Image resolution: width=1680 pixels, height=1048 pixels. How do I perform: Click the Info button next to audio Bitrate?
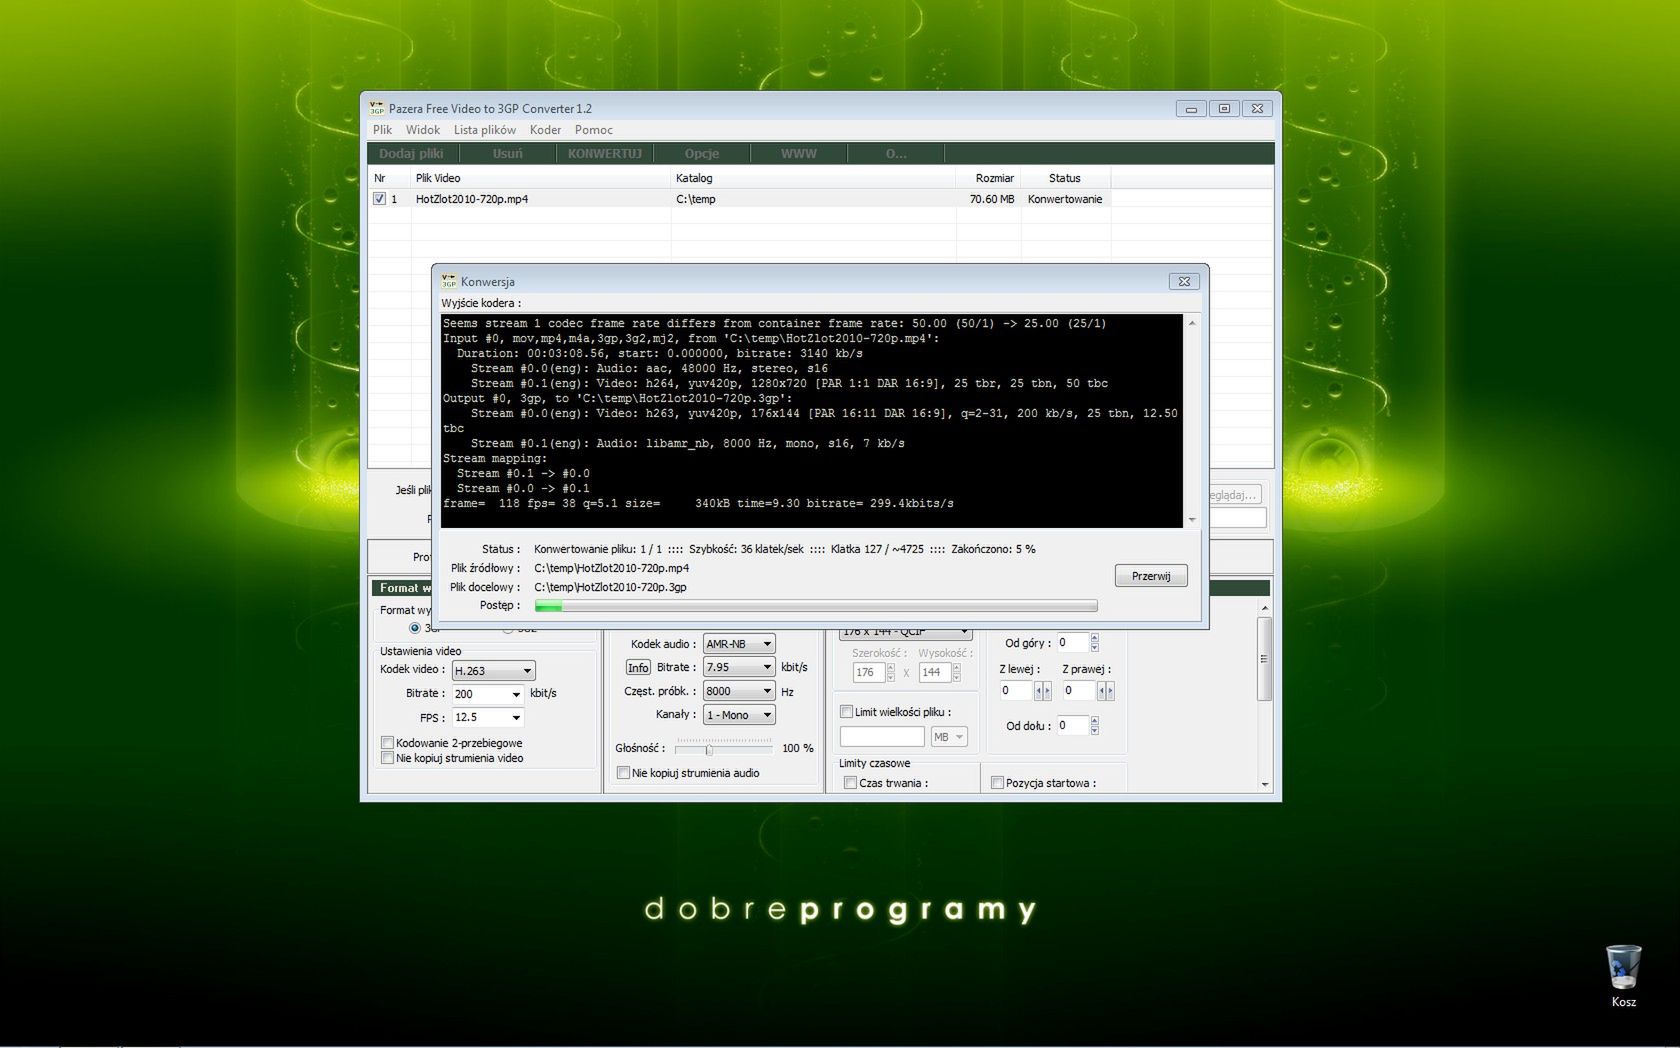coord(638,667)
